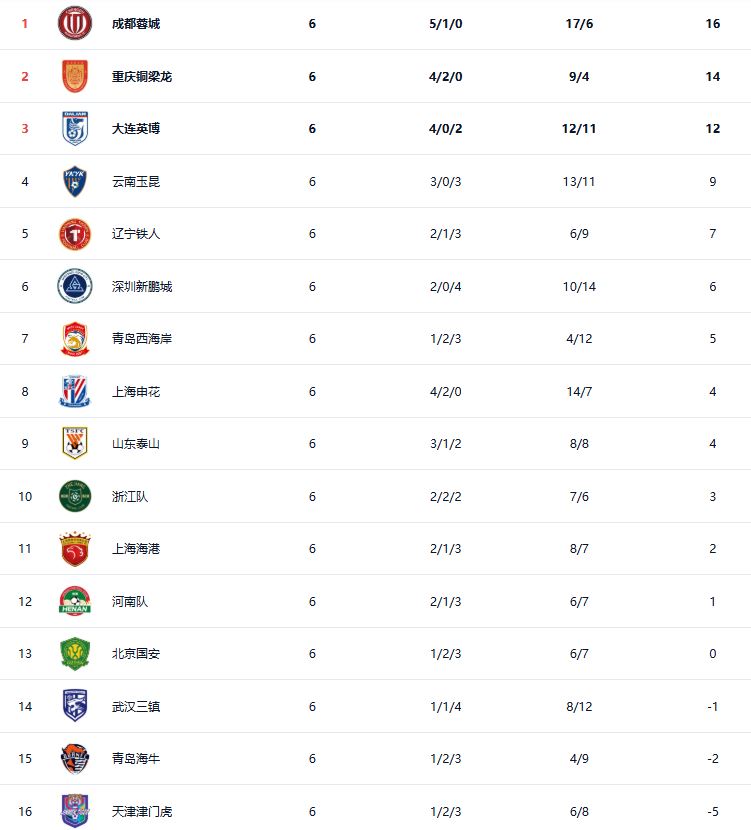Click the 成都蓉城 team logo
Viewport: 751px width, 830px height.
(75, 23)
